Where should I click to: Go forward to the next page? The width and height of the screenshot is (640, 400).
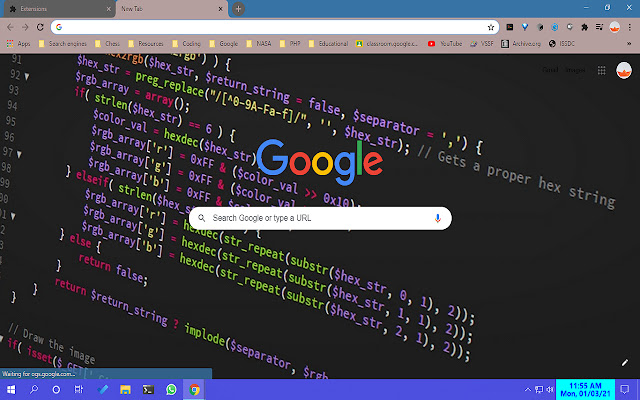(x=25, y=27)
